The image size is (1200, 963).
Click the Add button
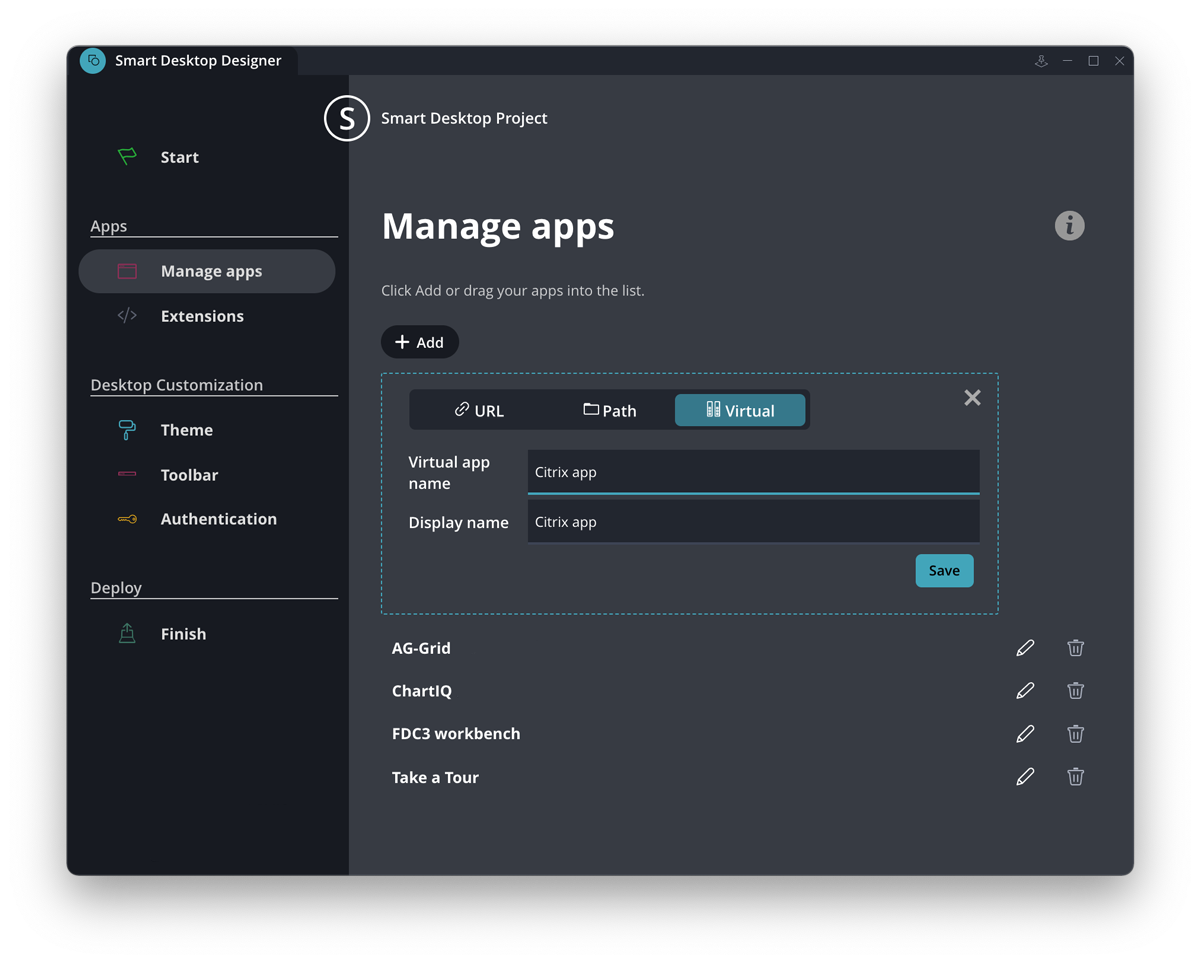click(x=420, y=342)
